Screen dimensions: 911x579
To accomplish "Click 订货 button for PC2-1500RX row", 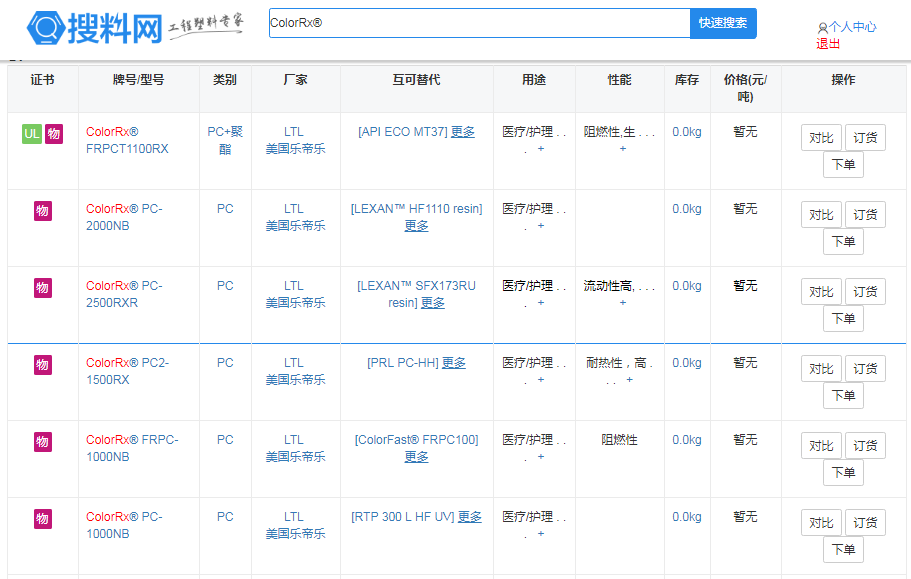I will 865,369.
